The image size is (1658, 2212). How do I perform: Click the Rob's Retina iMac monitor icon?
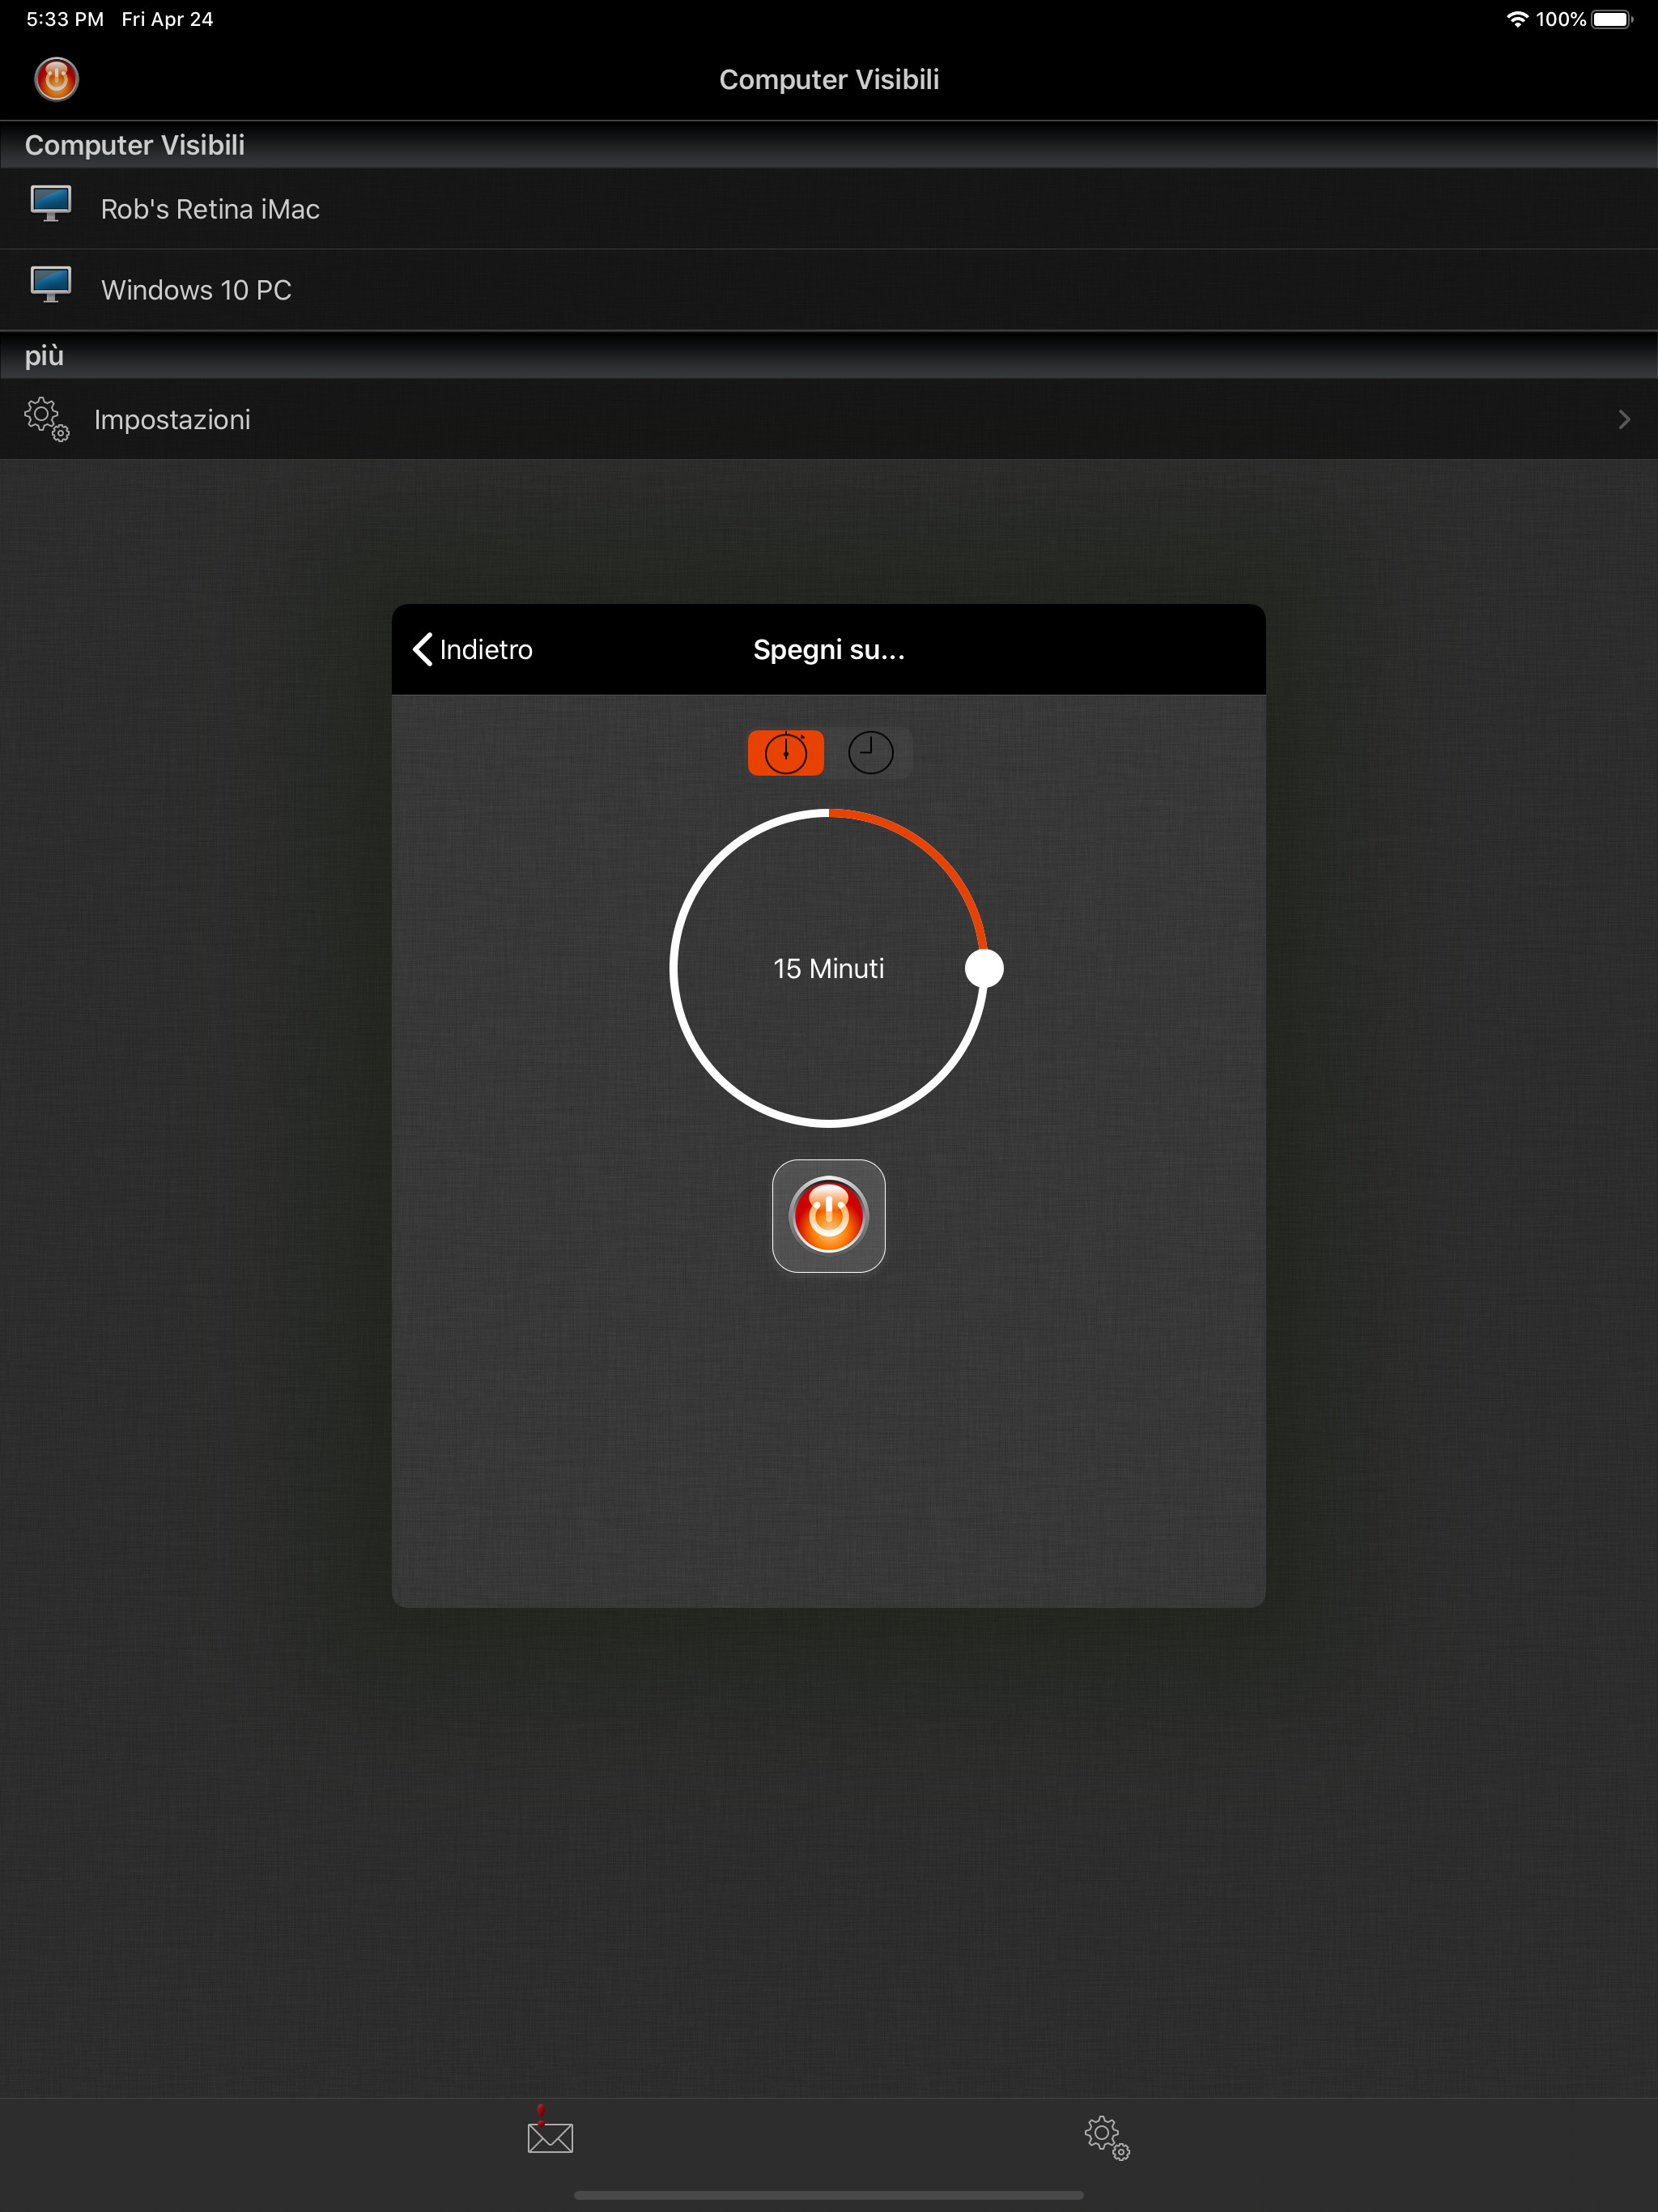tap(50, 204)
